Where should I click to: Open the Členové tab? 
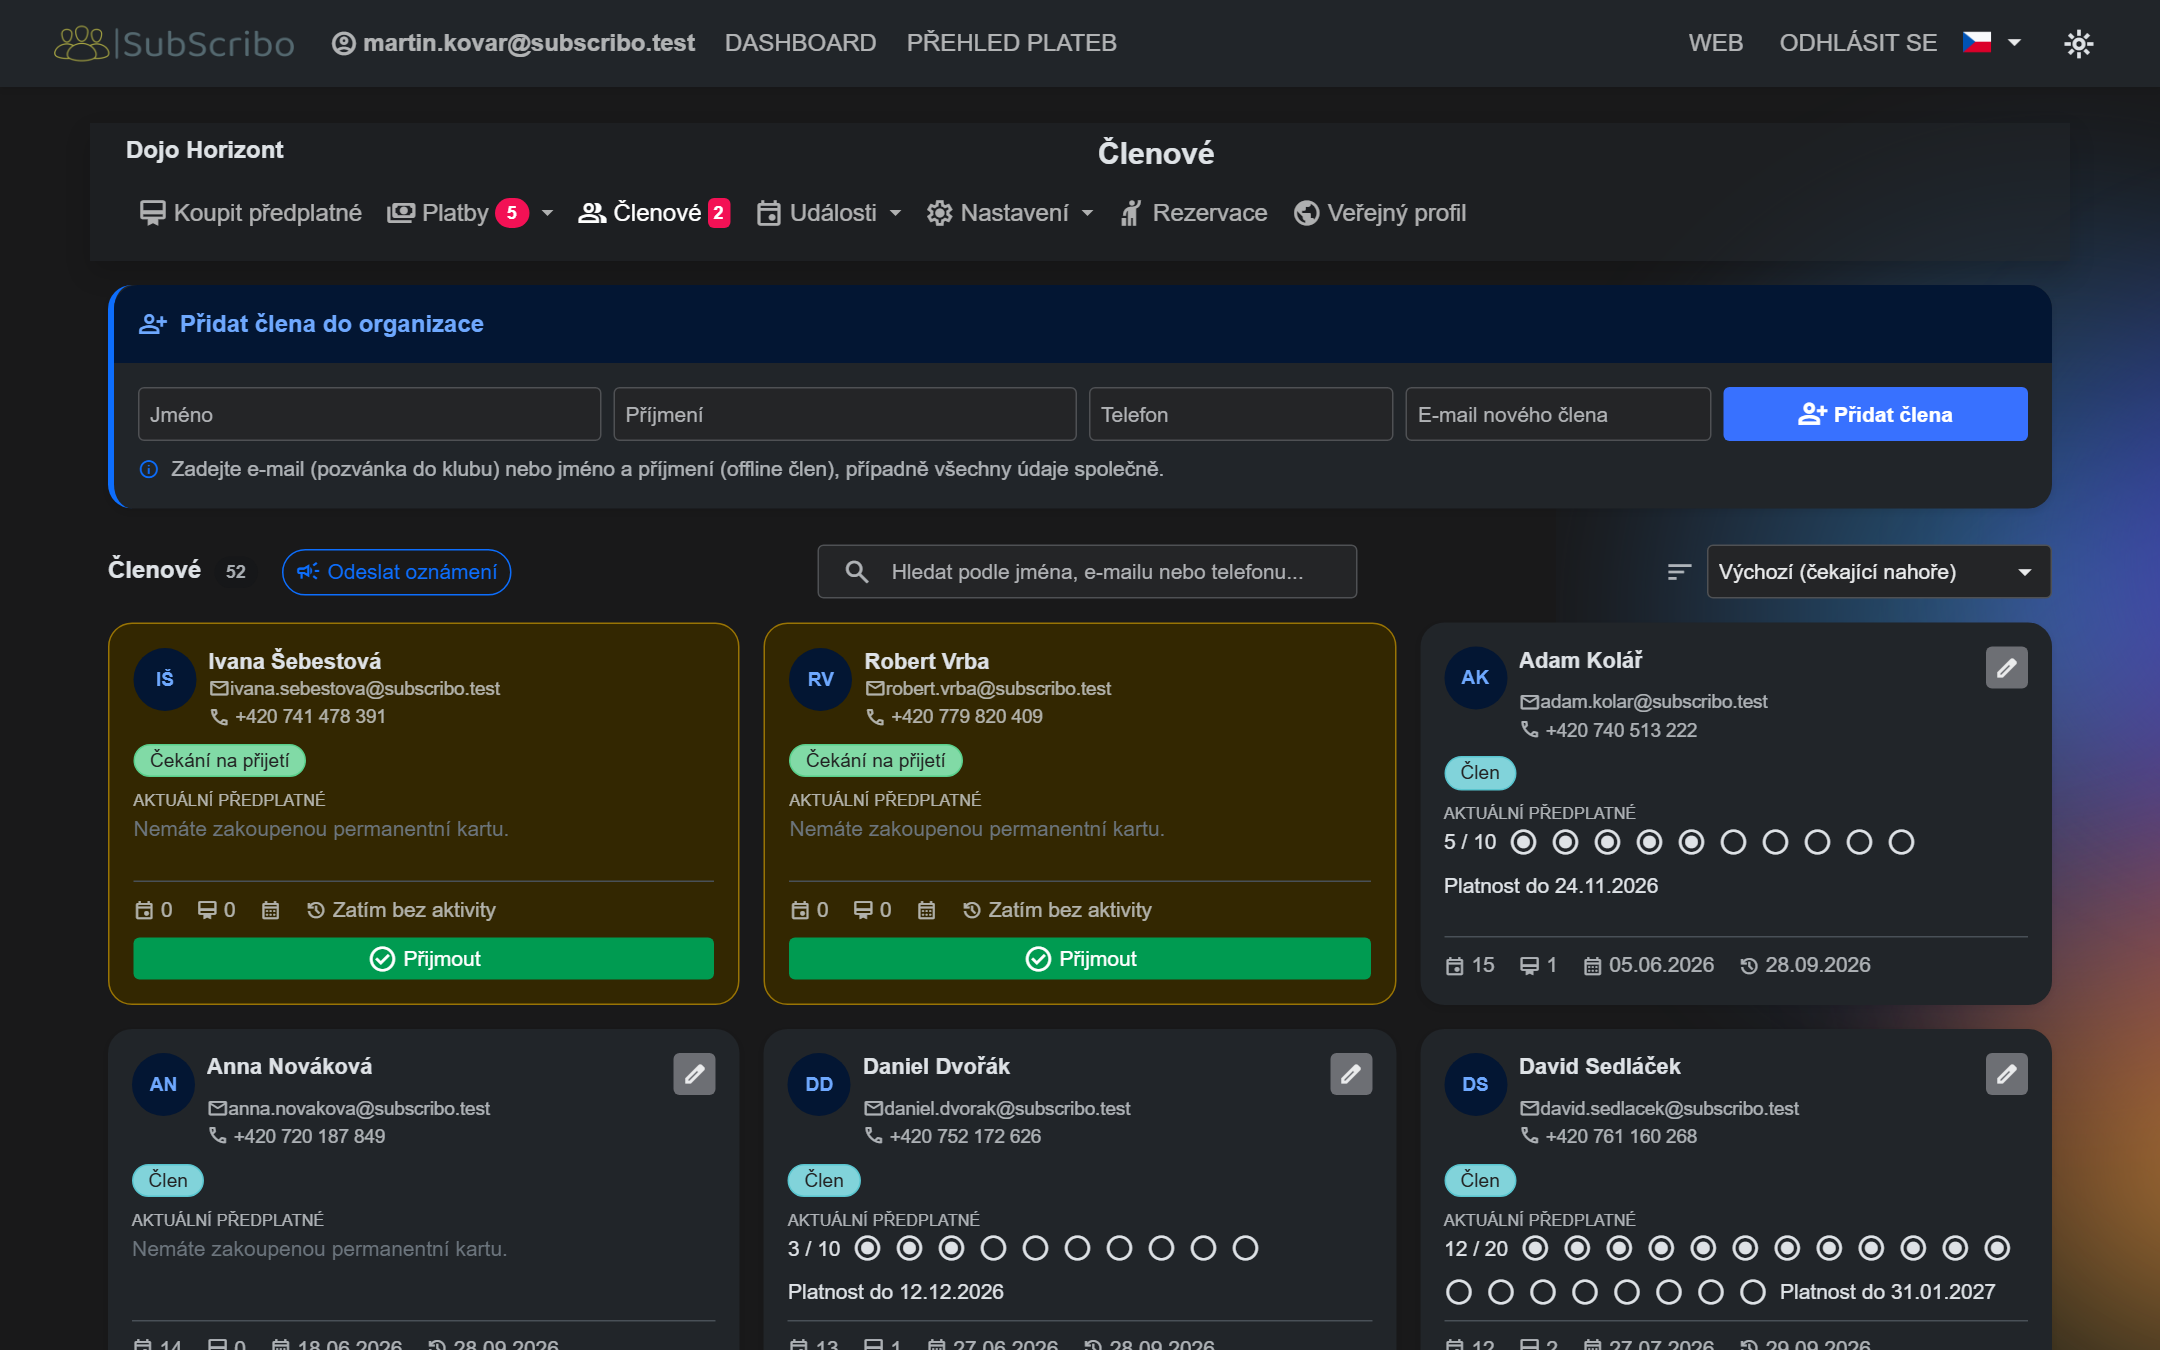click(x=654, y=213)
